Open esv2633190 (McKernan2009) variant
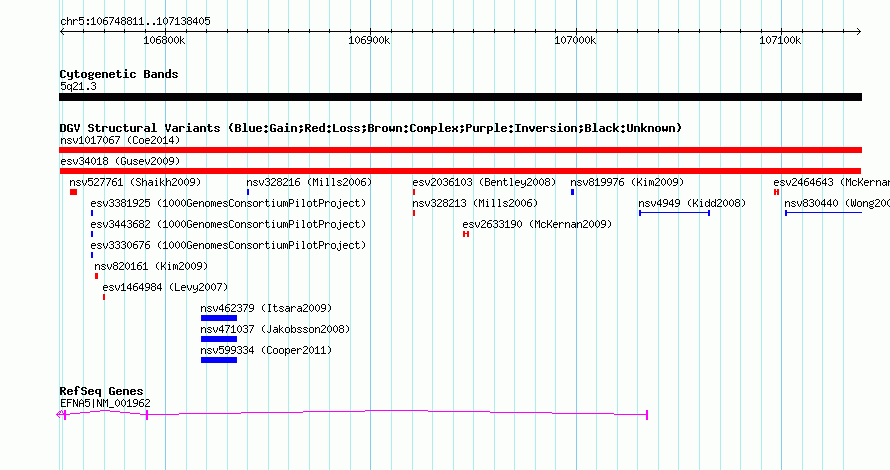The height and width of the screenshot is (470, 890). point(538,224)
